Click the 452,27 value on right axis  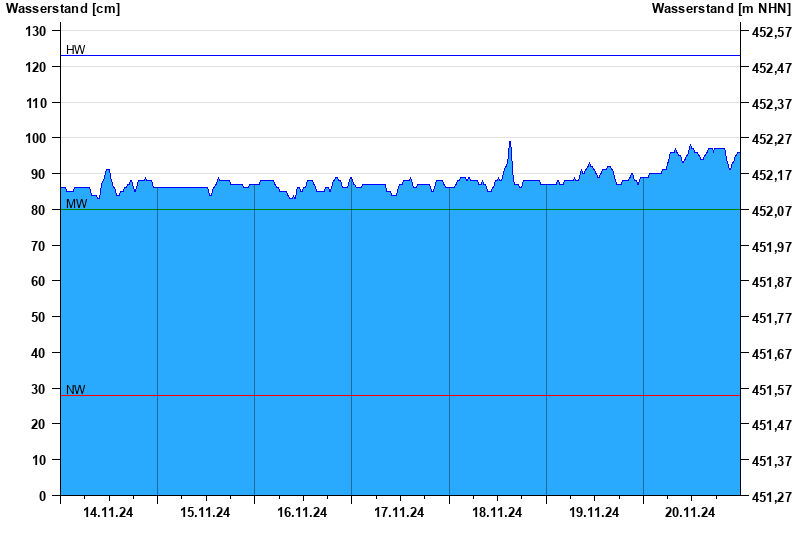click(x=772, y=139)
